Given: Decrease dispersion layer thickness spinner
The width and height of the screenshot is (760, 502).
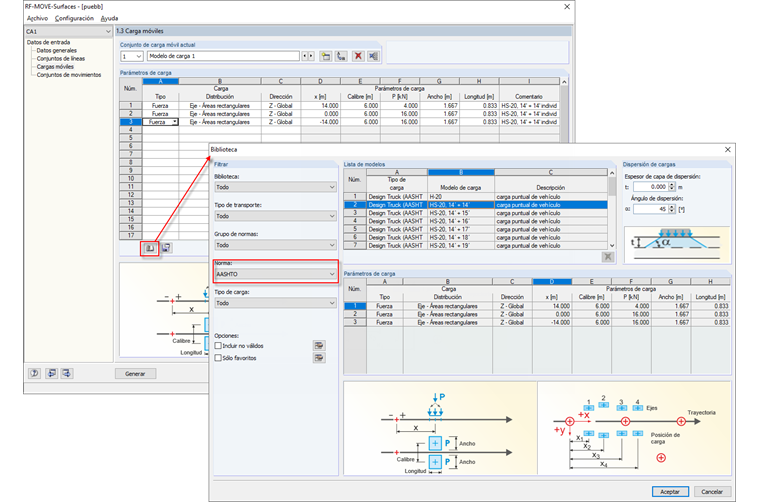Looking at the screenshot, I should tap(672, 189).
